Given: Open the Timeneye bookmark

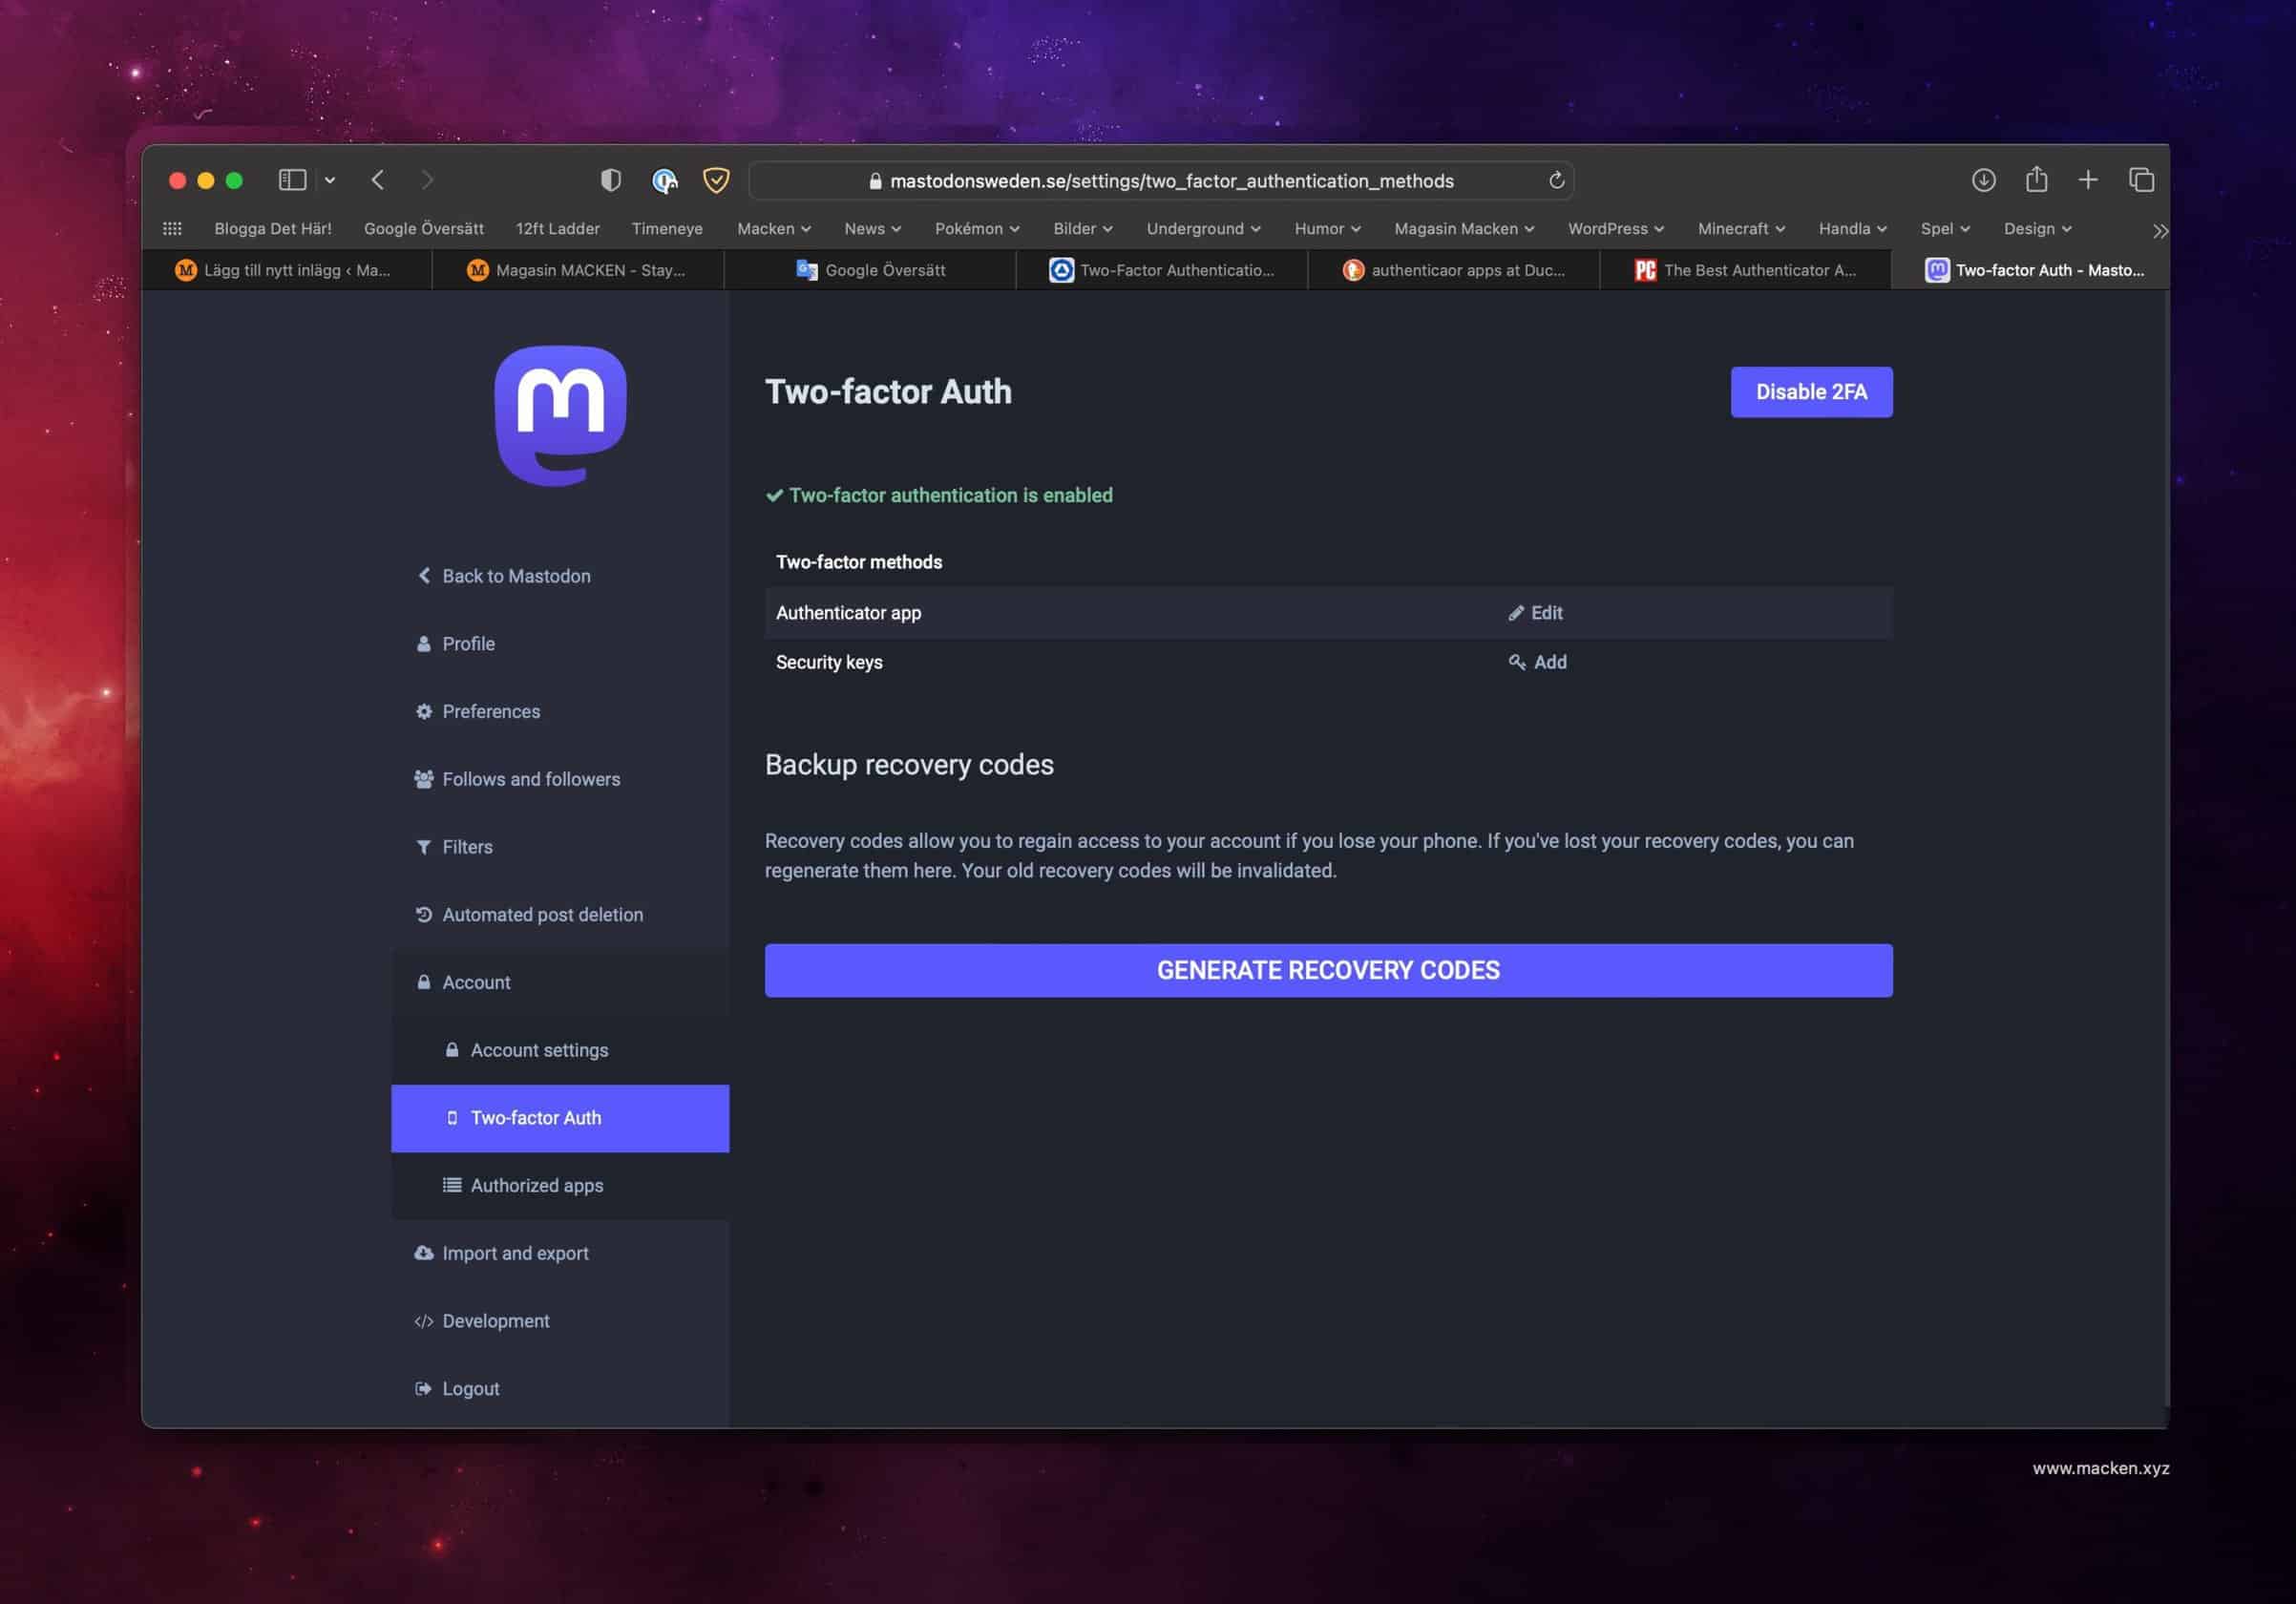Looking at the screenshot, I should click(667, 229).
